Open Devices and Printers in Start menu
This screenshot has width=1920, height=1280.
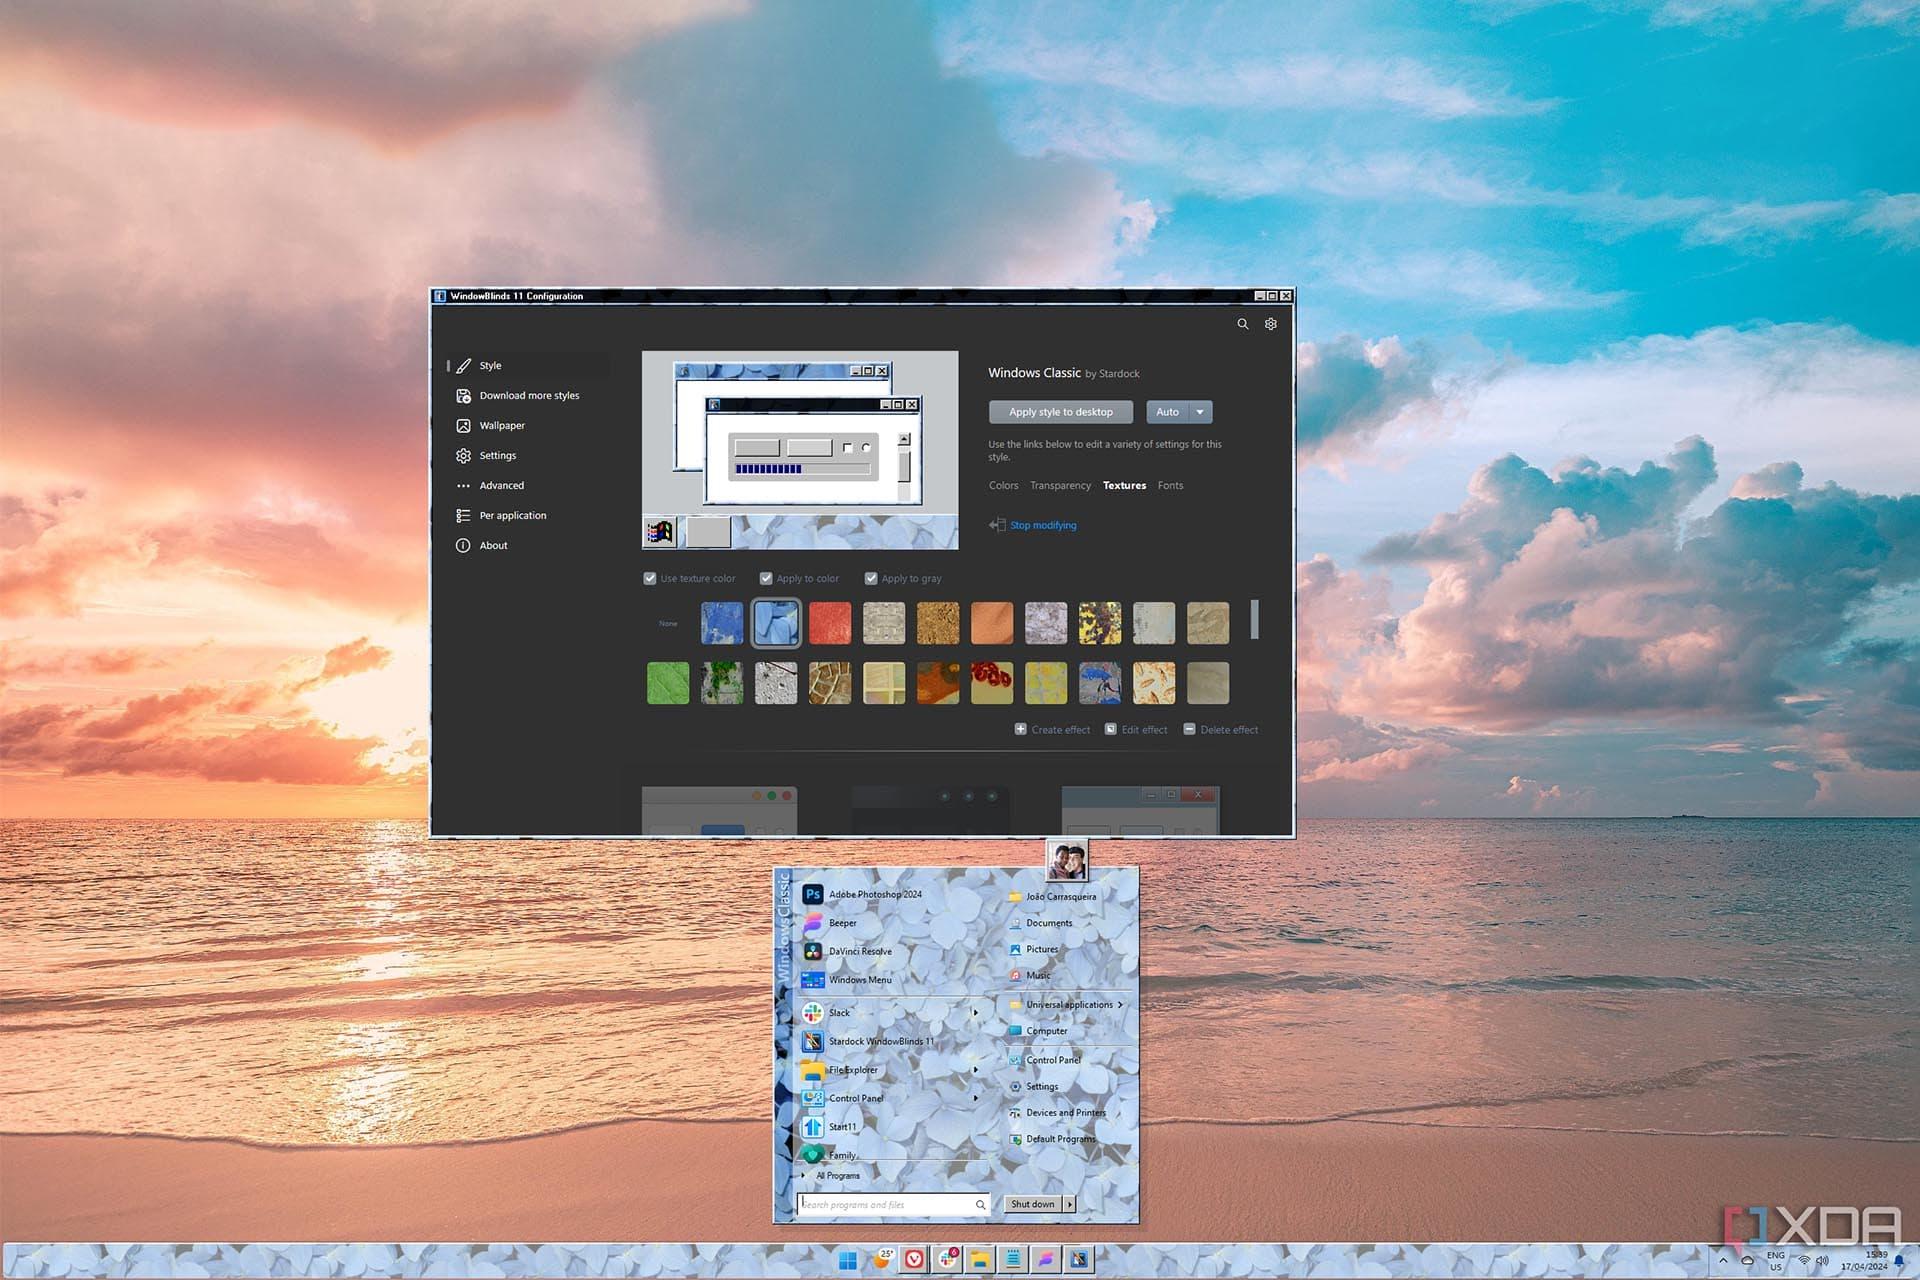tap(1066, 1113)
